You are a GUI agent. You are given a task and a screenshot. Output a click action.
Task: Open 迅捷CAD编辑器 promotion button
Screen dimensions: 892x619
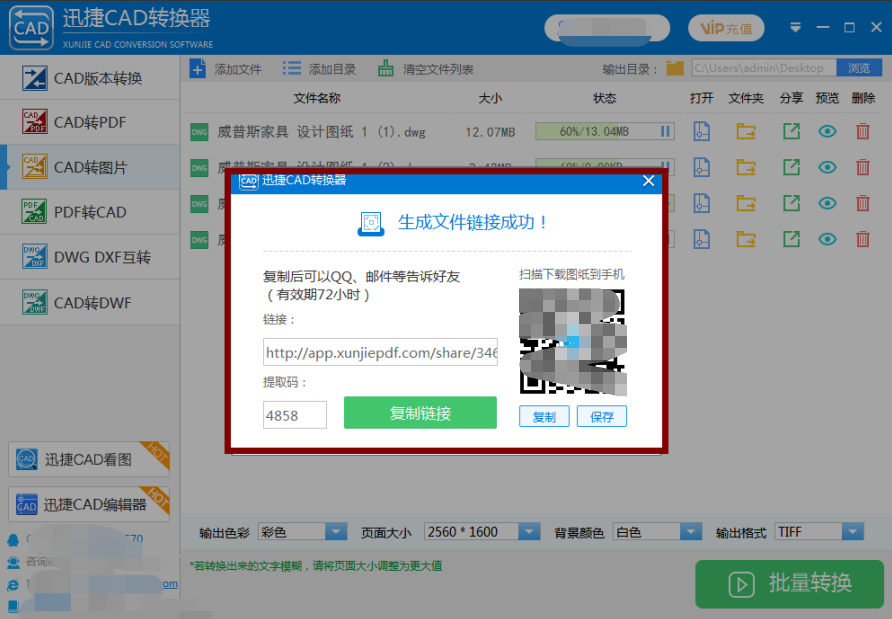pos(89,504)
